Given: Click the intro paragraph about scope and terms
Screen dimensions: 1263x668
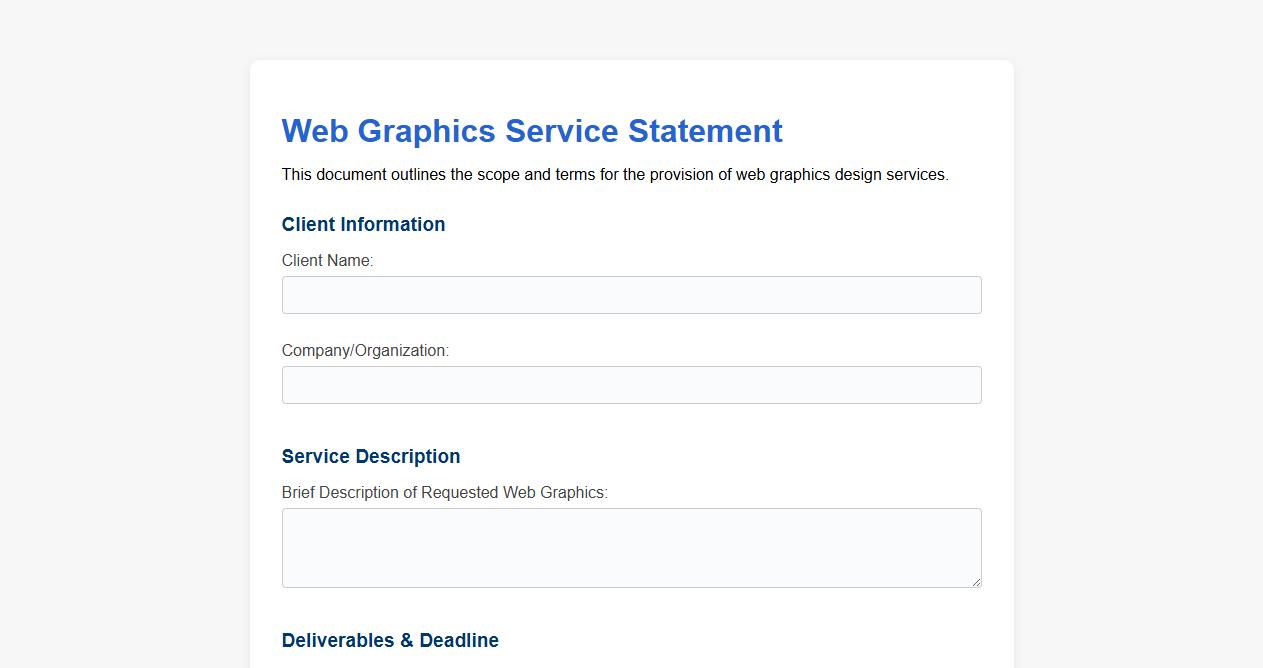Looking at the screenshot, I should (615, 175).
